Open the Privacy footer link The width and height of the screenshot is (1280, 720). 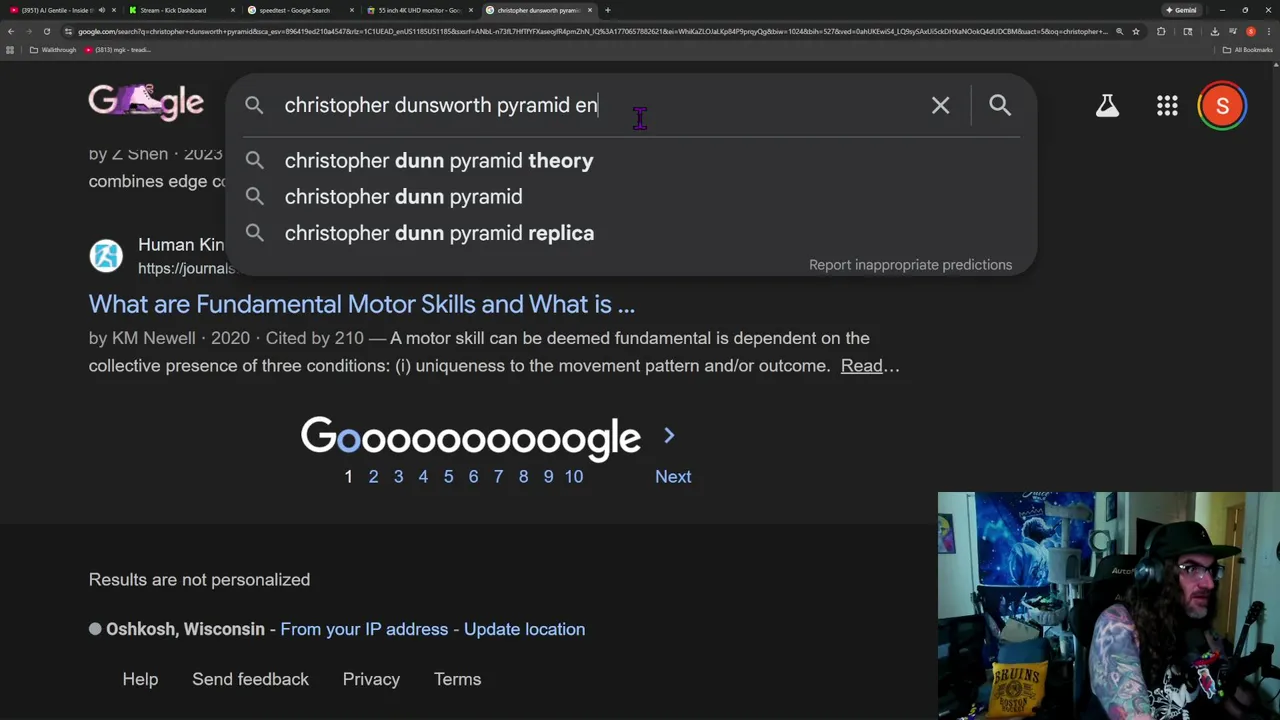point(371,679)
